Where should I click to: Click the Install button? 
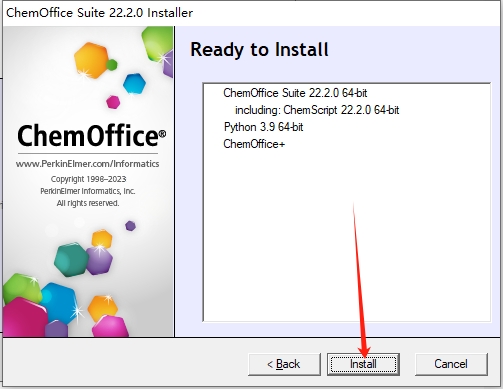[363, 364]
